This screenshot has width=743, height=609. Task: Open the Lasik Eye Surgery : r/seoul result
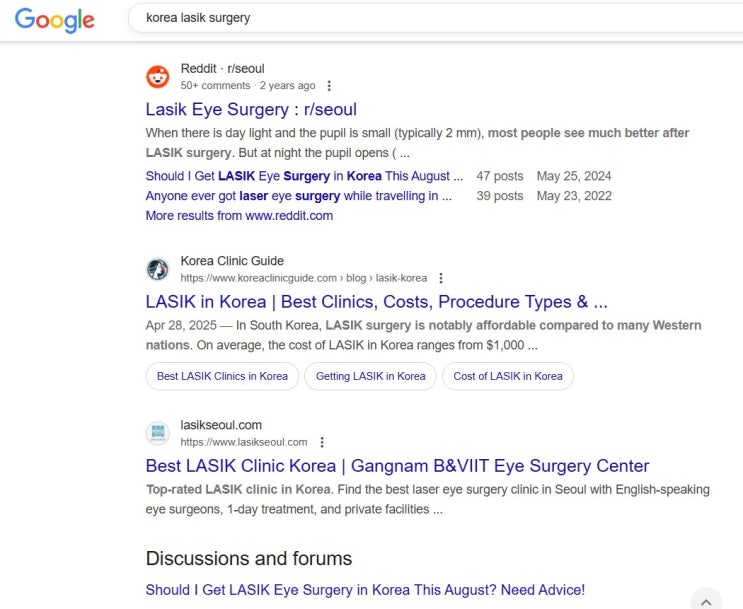[251, 109]
